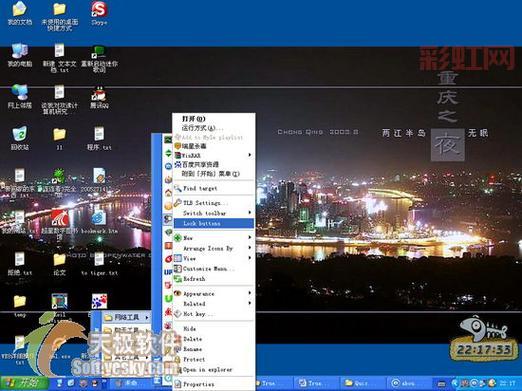Click the green New plus icon
The image size is (522, 391).
[178, 238]
